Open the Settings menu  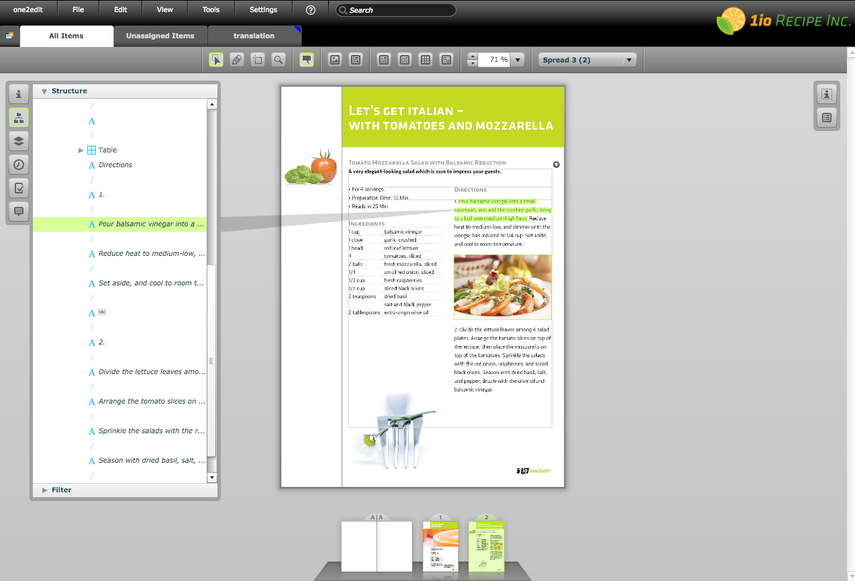(x=263, y=10)
